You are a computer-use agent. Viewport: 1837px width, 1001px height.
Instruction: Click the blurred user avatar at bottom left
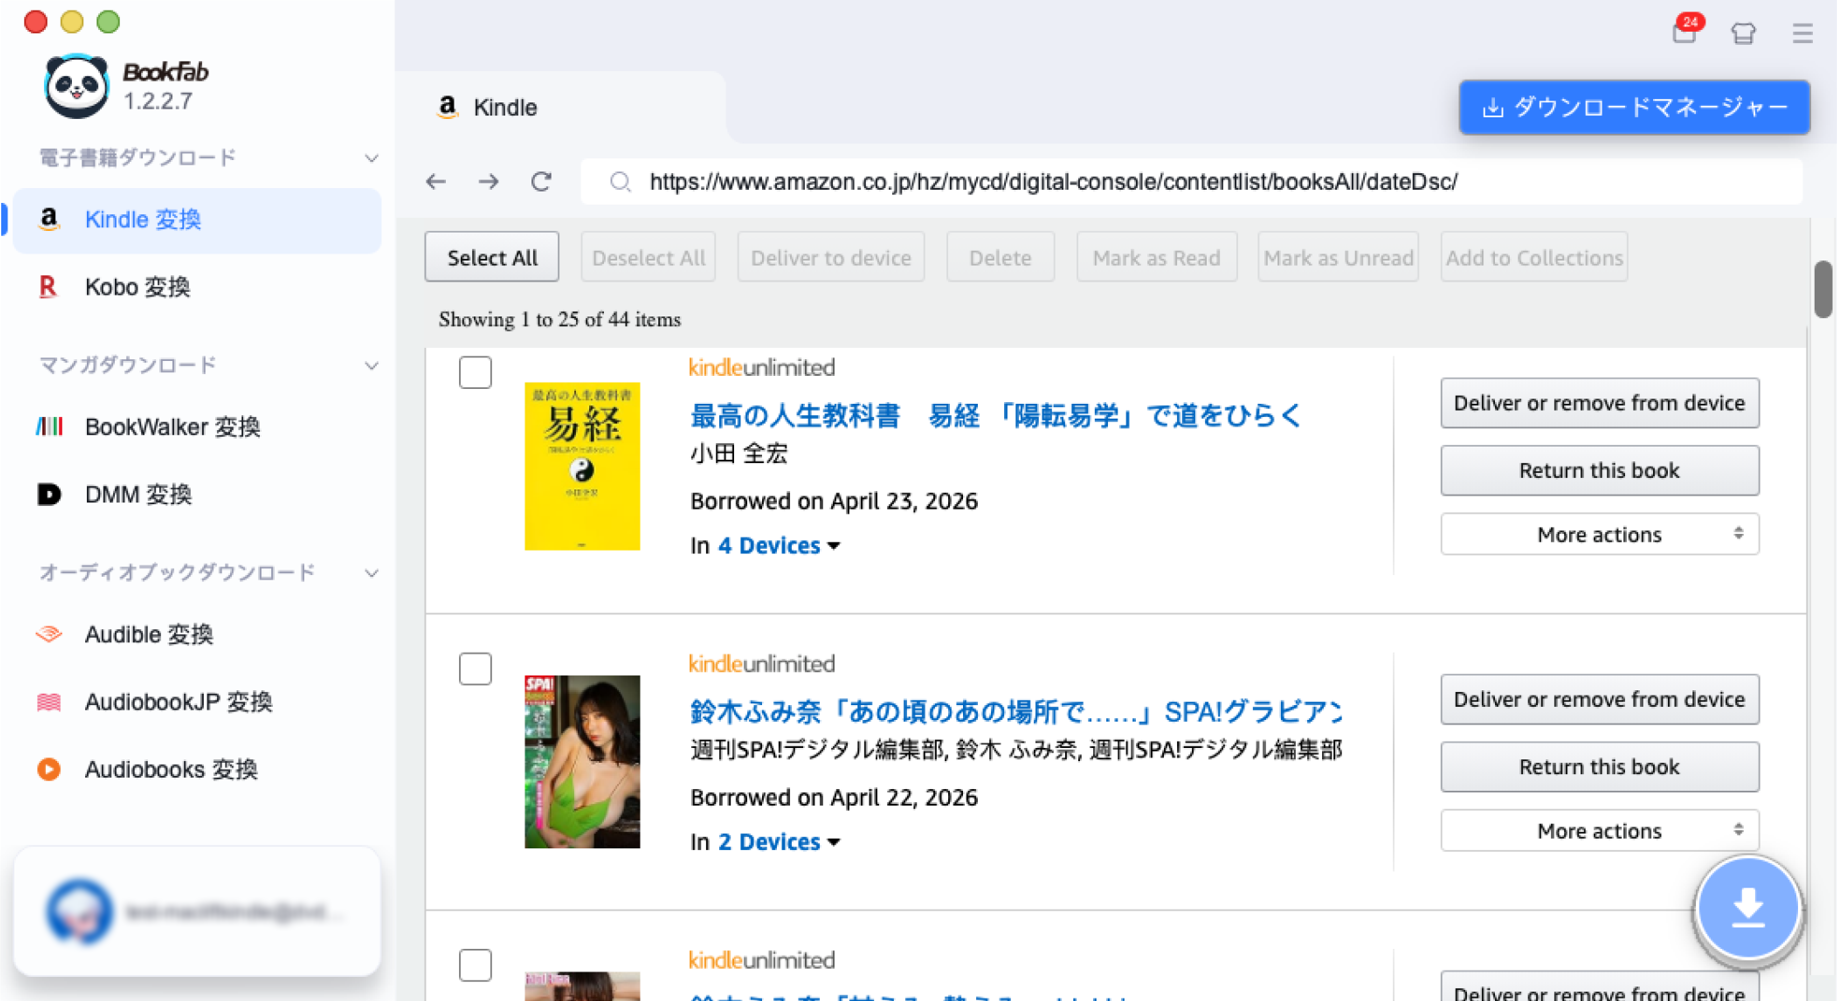click(79, 910)
